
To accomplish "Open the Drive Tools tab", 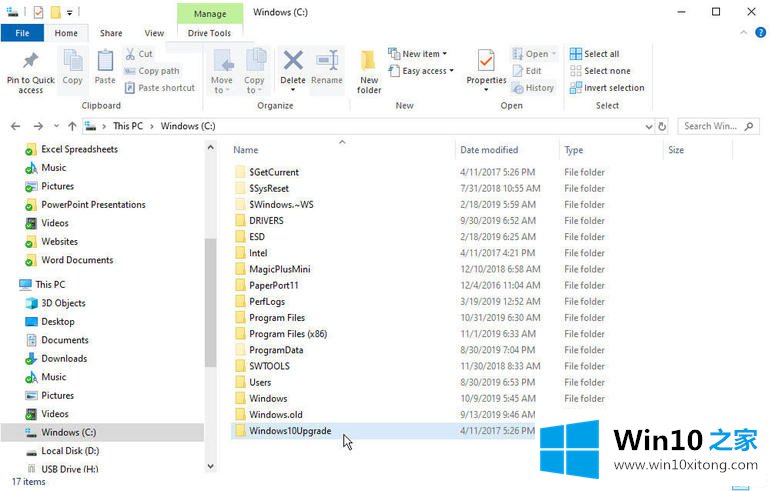I will (209, 33).
